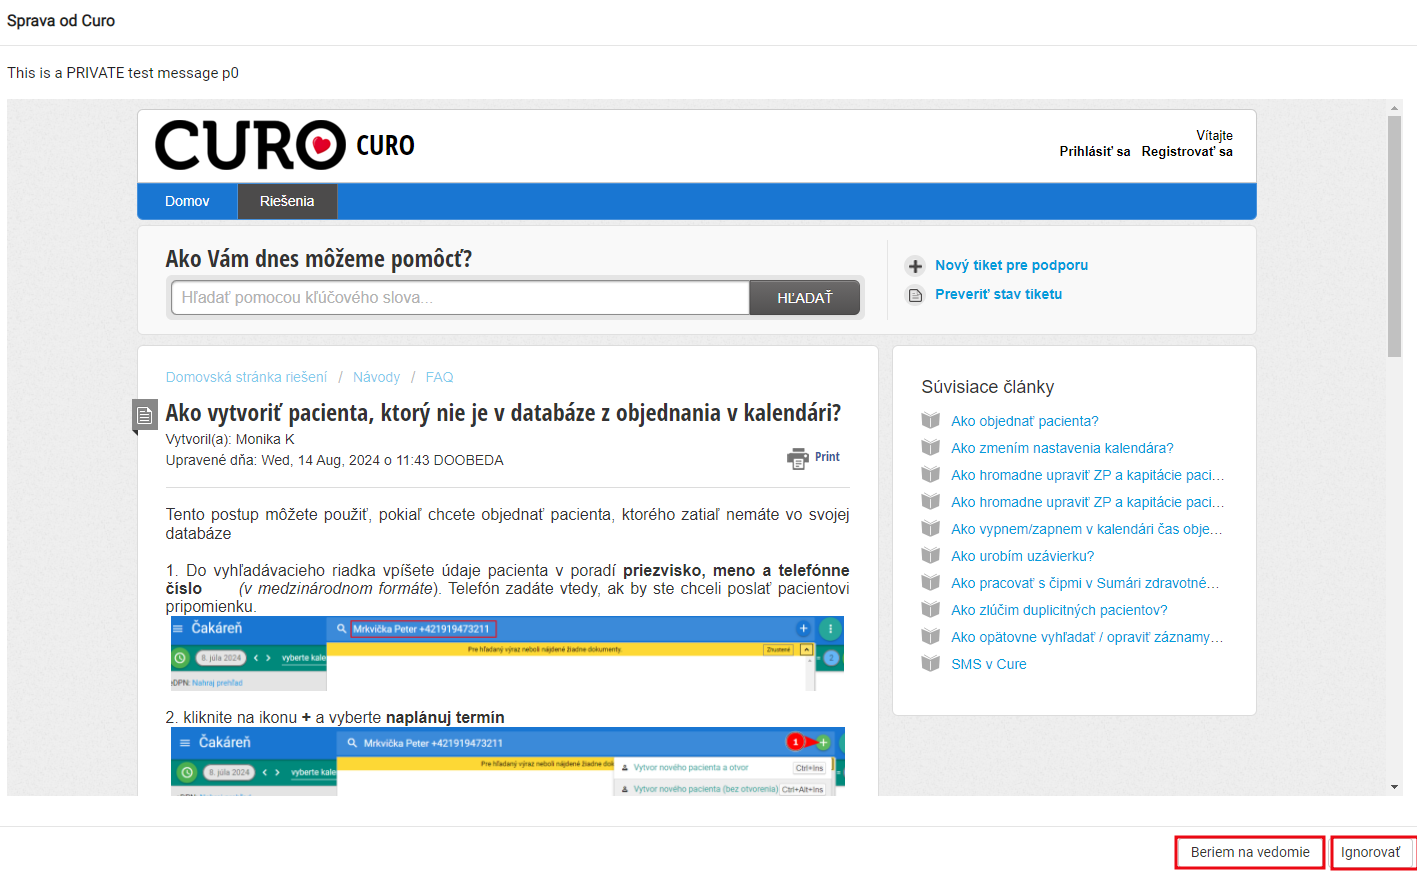Click the CURO heart logo
The height and width of the screenshot is (879, 1417).
(250, 145)
